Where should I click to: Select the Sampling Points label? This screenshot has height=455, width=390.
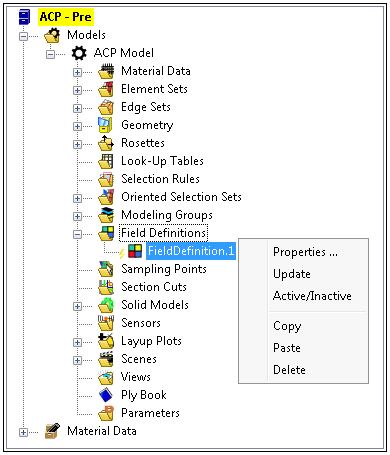[164, 269]
